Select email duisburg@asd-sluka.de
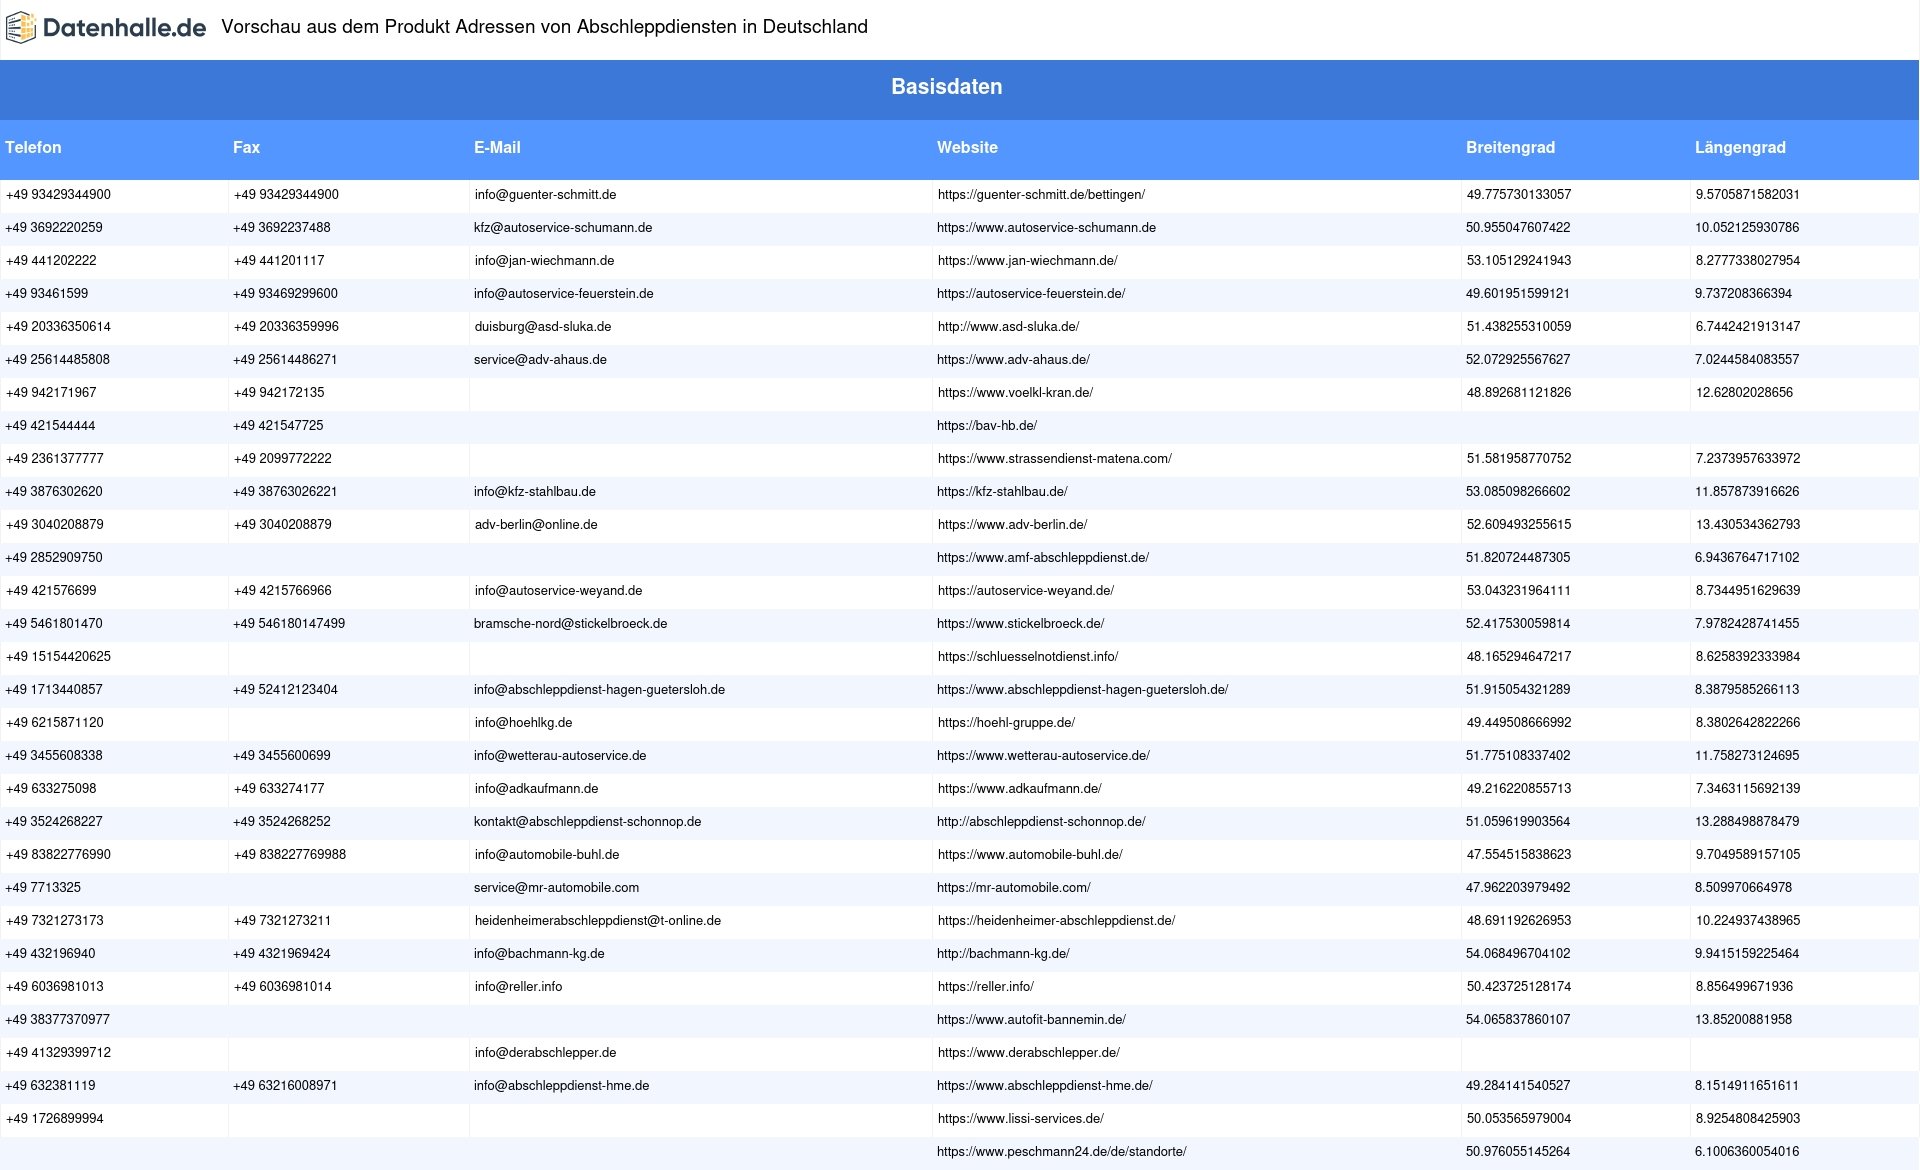The image size is (1920, 1170). click(543, 327)
